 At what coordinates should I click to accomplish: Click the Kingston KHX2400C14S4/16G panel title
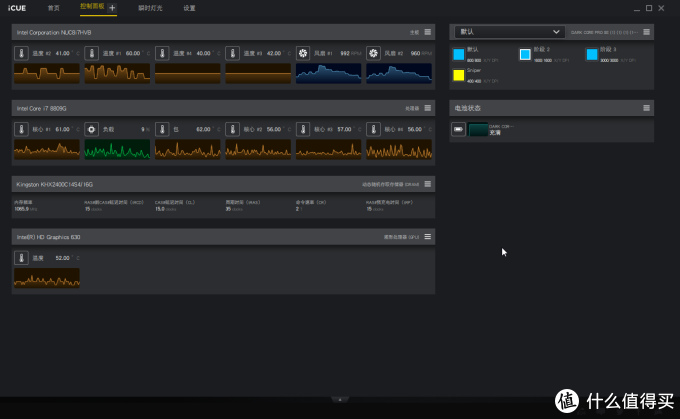55,184
